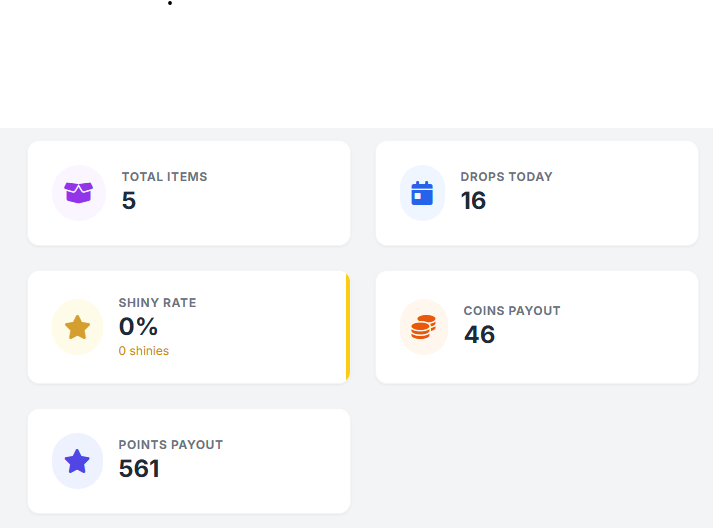Viewport: 713px width, 528px height.
Task: Open the Coins Payout stat card
Action: [x=620, y=327]
